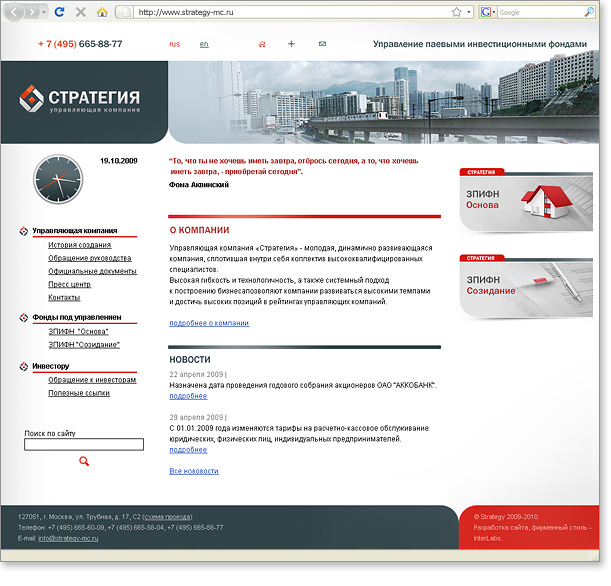The height and width of the screenshot is (586, 611).
Task: Open Пресс центр page
Action: coord(69,284)
